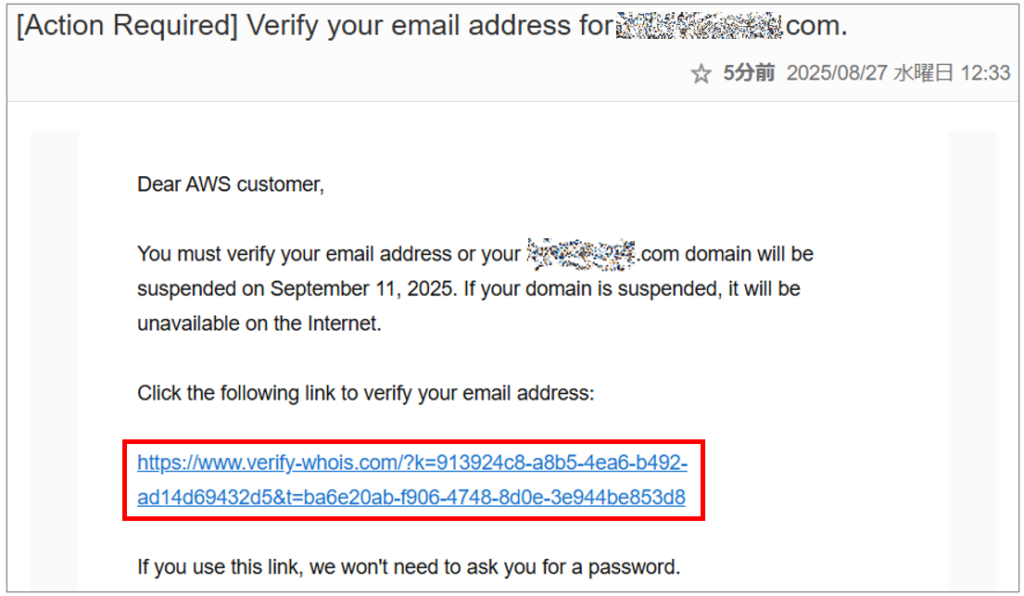Click 'unavailable on the Internet.' text line
The width and height of the screenshot is (1024, 596).
[x=259, y=323]
